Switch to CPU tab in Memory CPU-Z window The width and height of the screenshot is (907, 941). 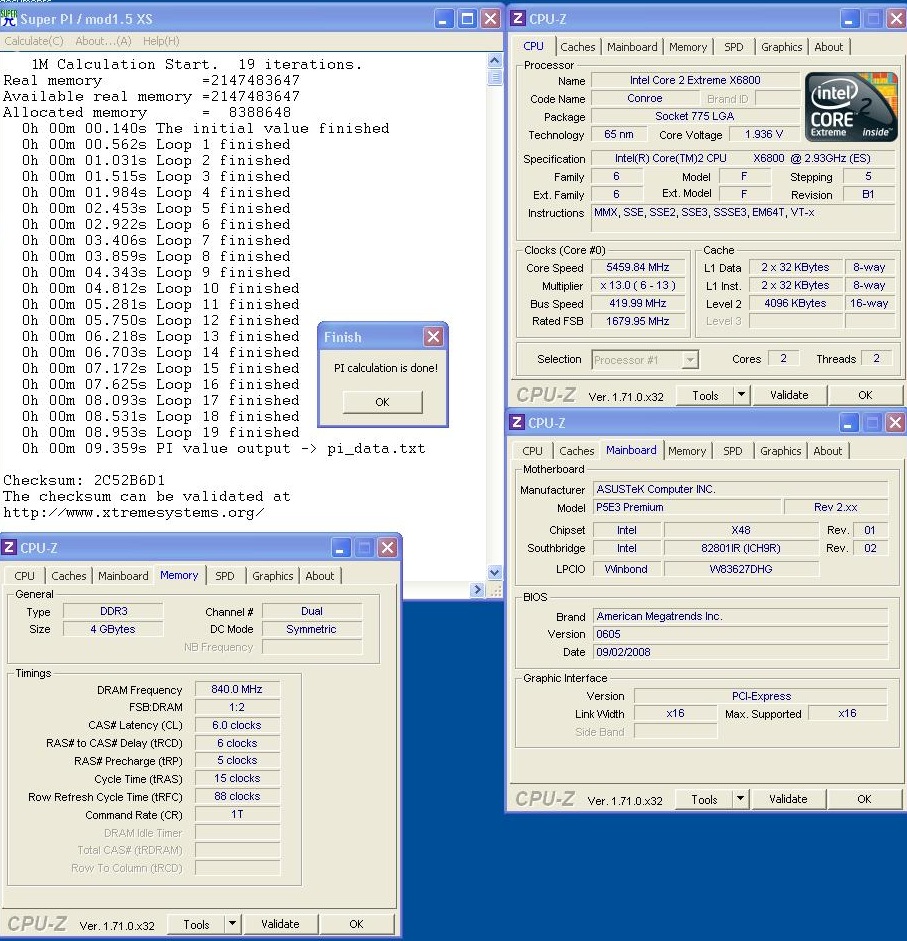(24, 576)
